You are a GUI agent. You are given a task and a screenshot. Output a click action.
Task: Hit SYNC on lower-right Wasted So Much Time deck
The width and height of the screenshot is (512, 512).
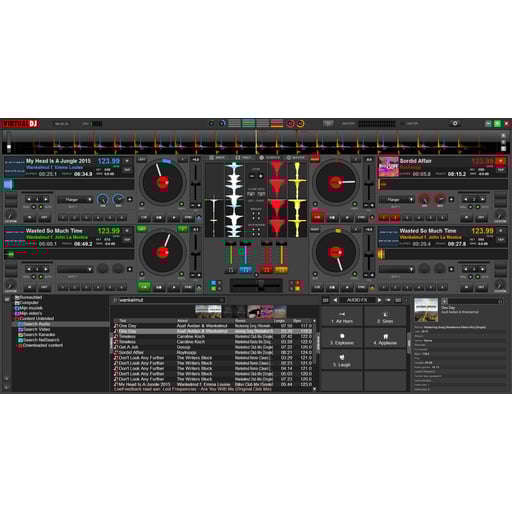361,287
